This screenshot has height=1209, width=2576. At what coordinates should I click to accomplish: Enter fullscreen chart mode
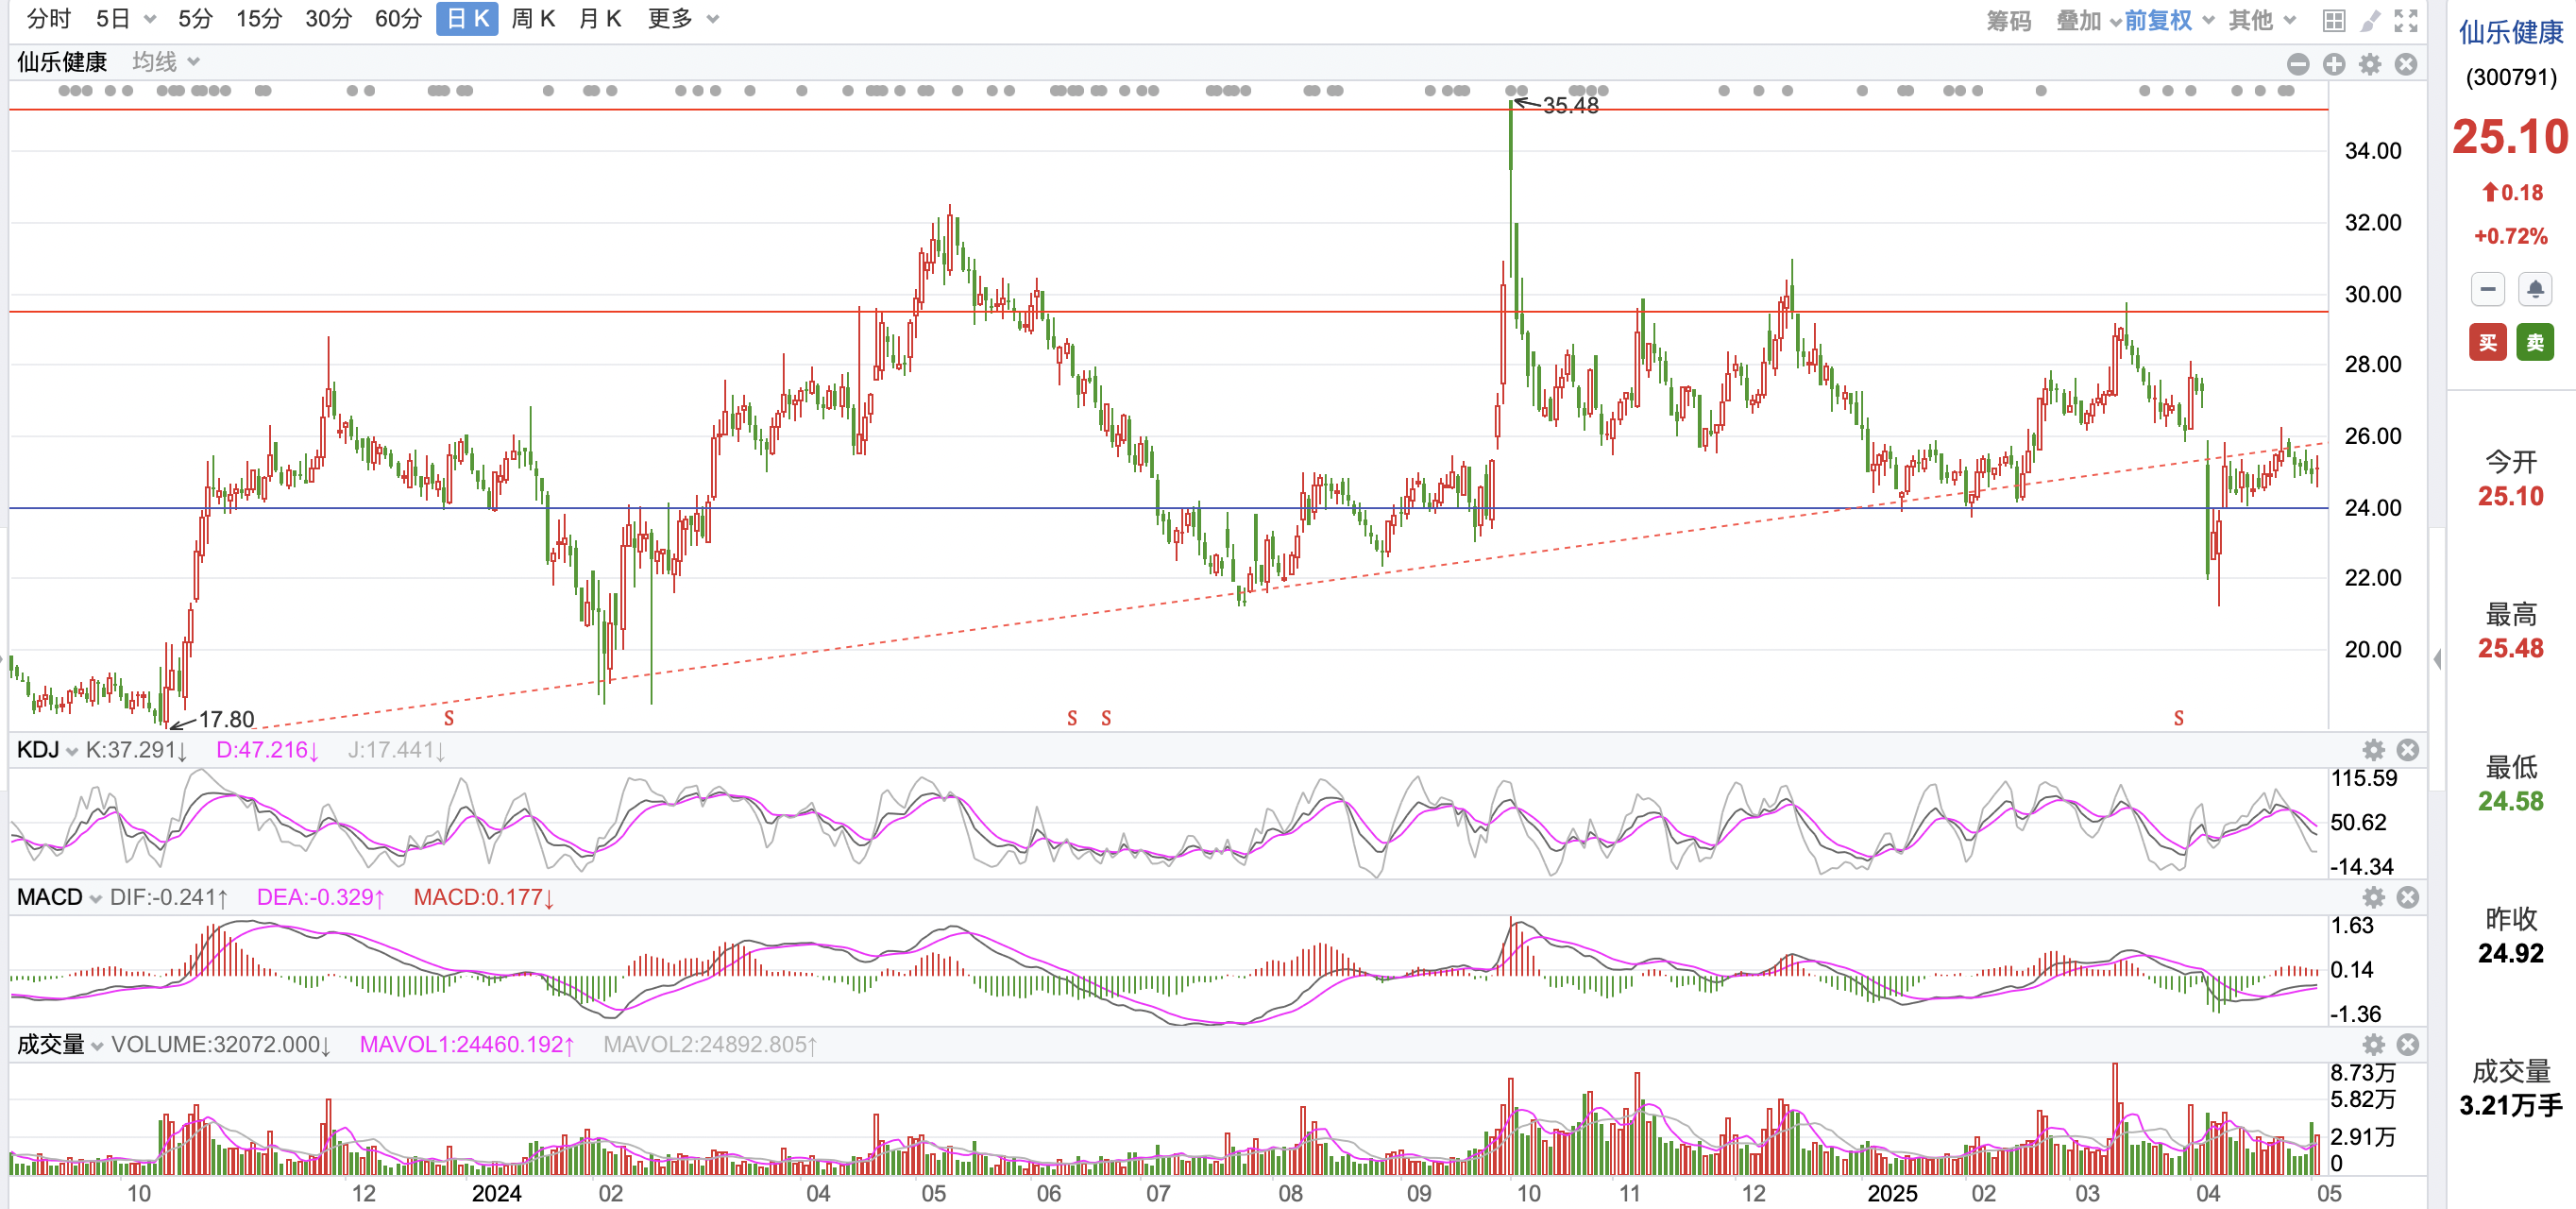2406,20
